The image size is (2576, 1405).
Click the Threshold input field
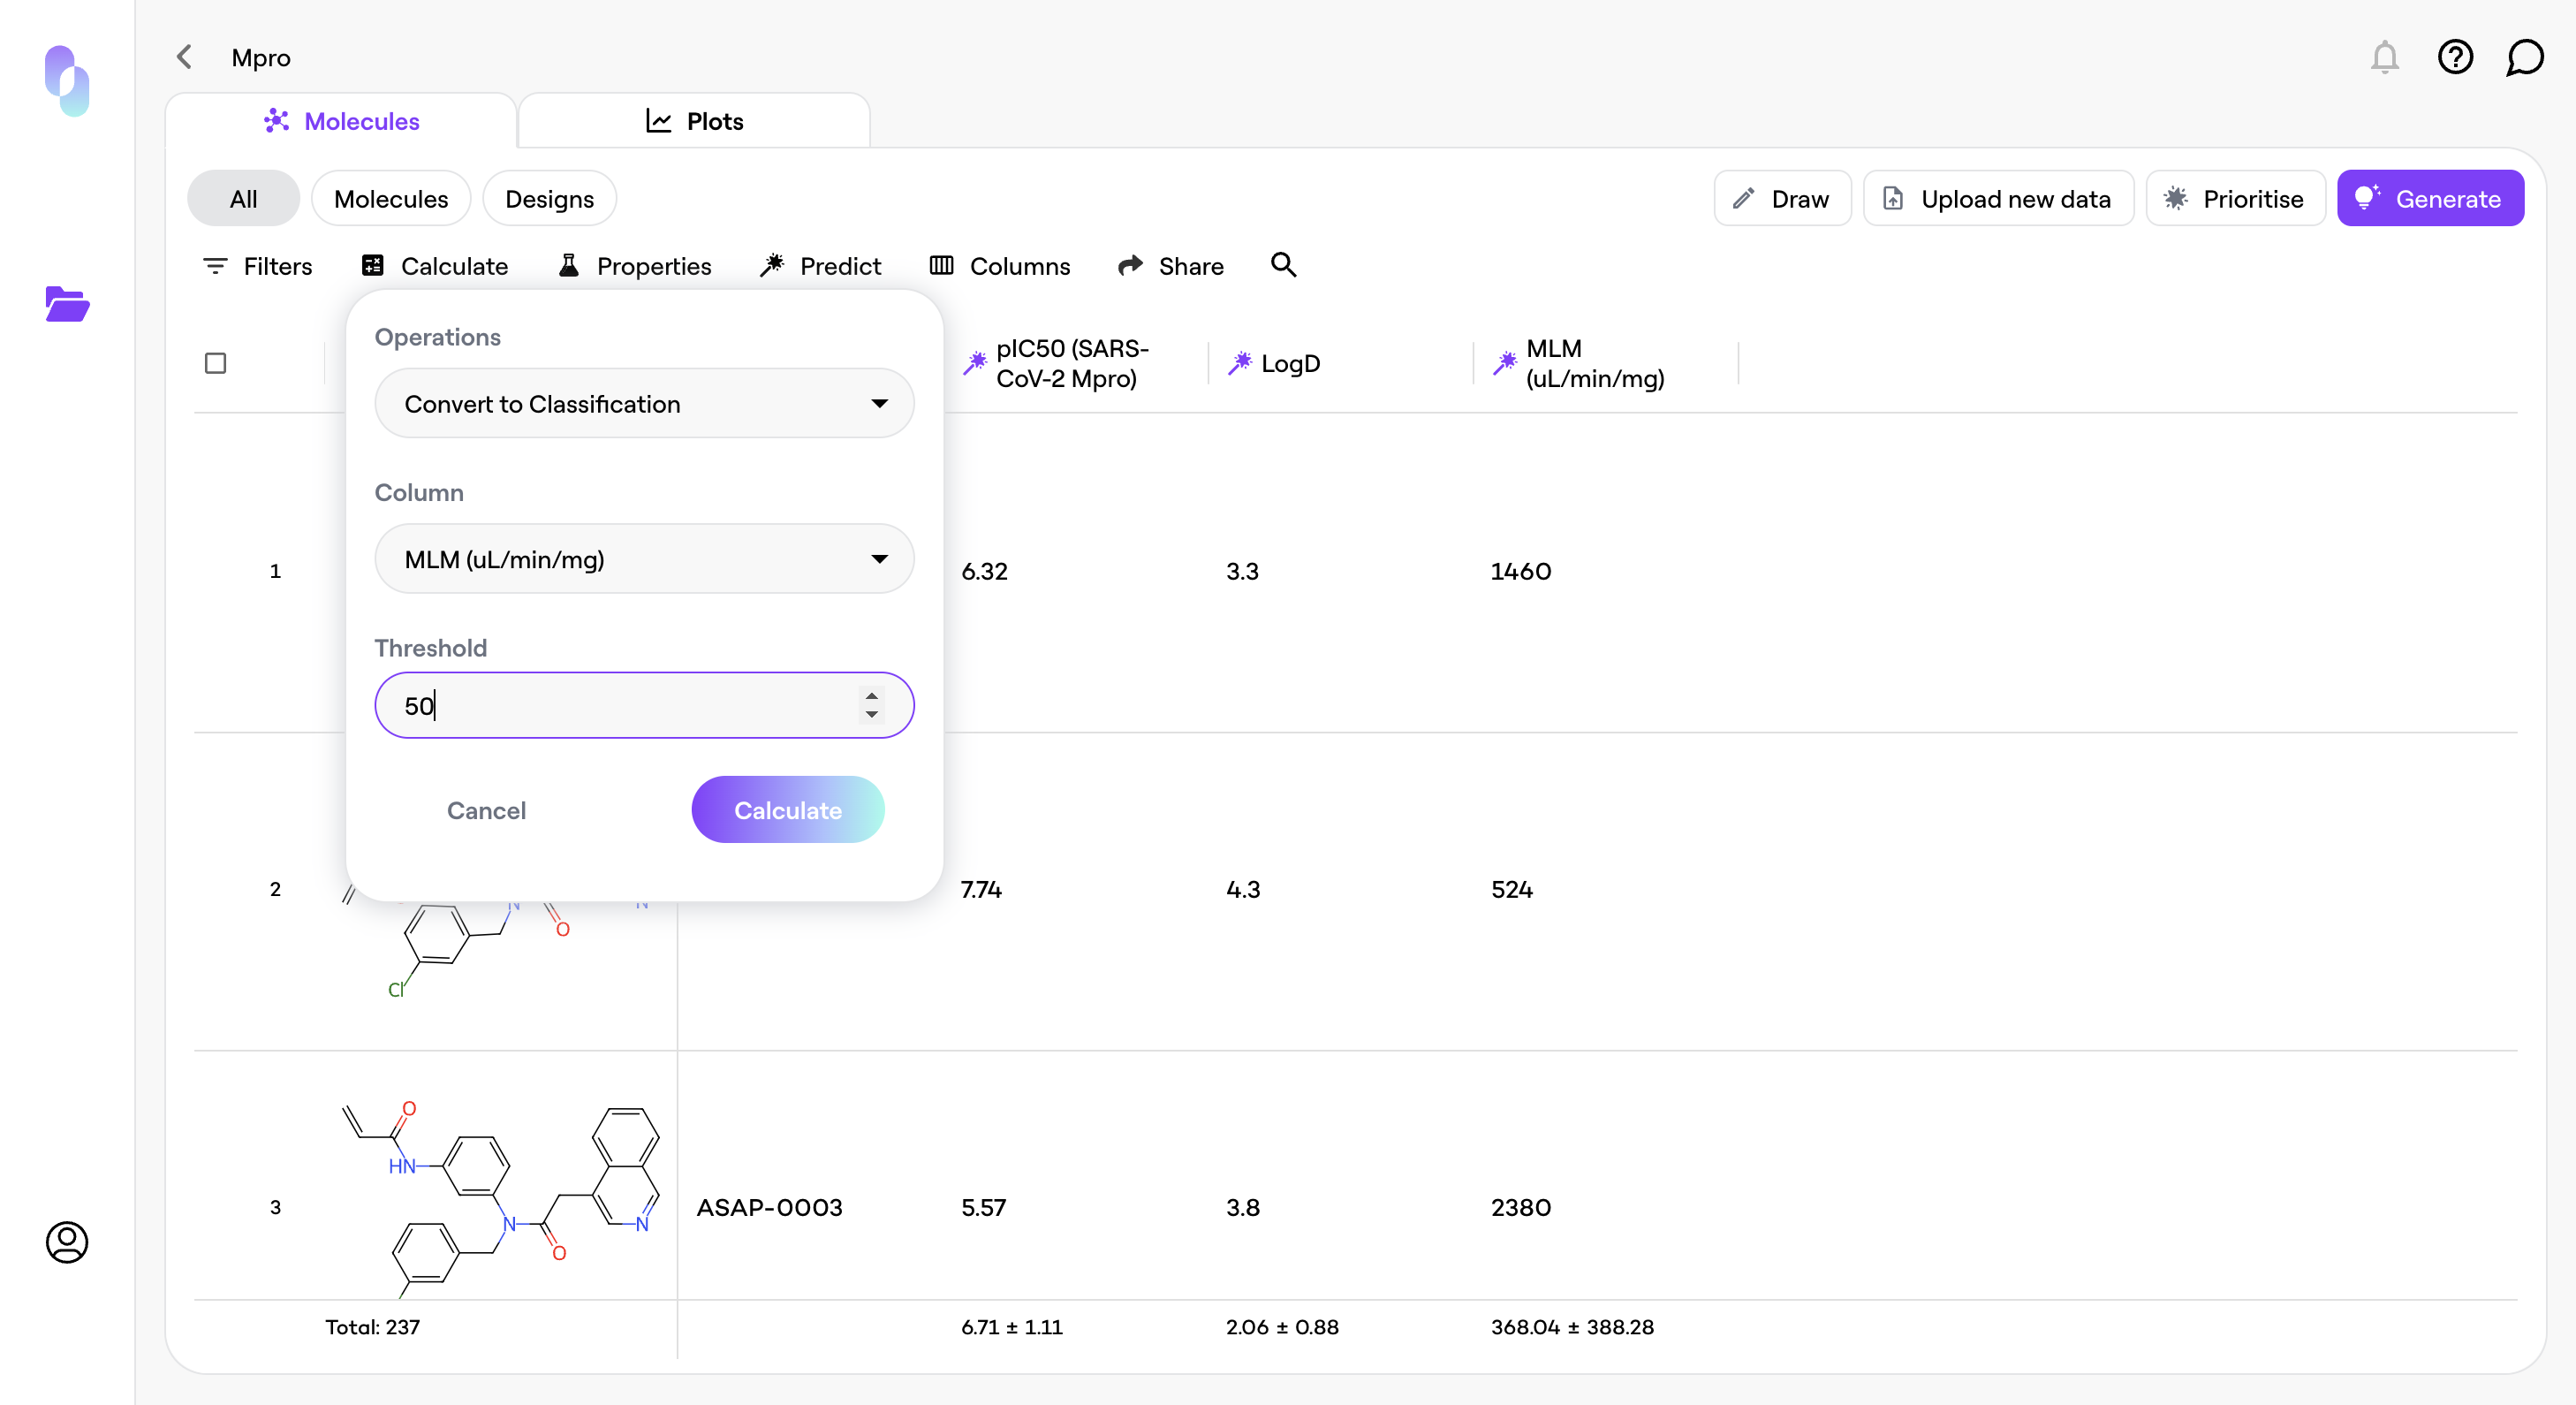(620, 706)
